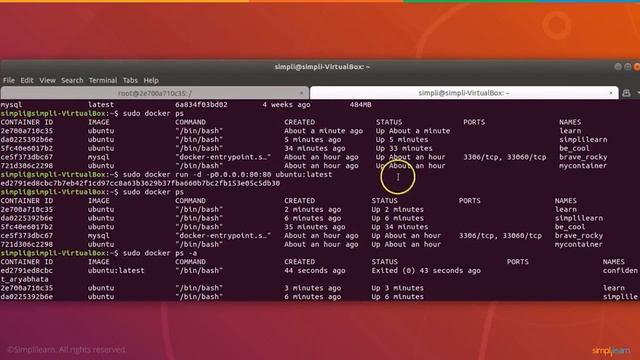Image resolution: width=640 pixels, height=360 pixels.
Task: Close the root@2e700a710c35 tab
Action: [x=302, y=93]
